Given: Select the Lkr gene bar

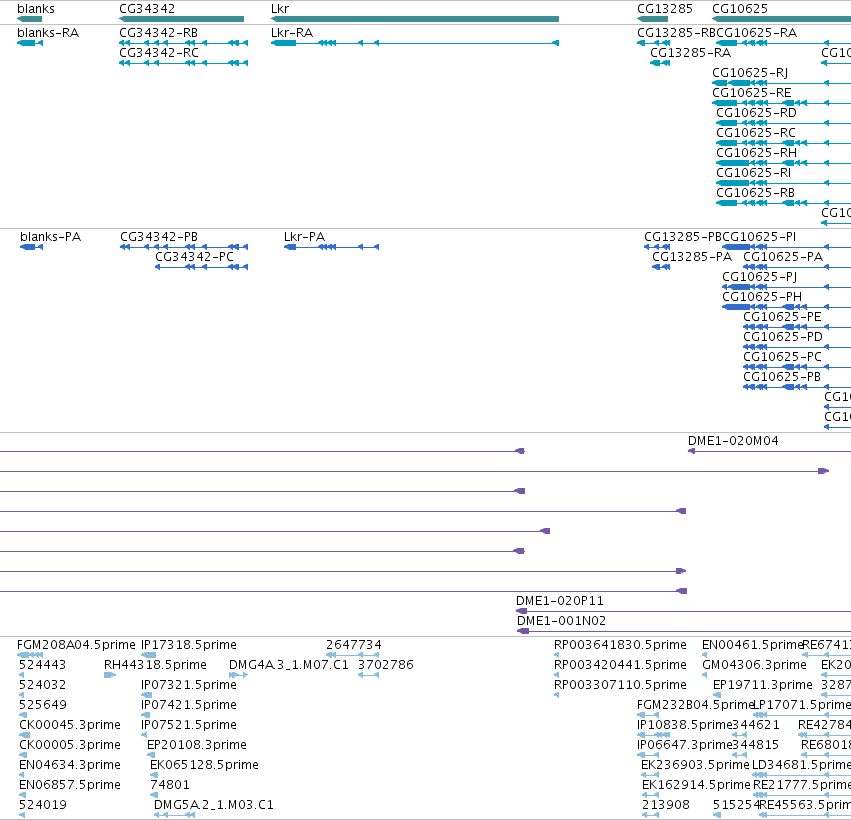Looking at the screenshot, I should [415, 19].
